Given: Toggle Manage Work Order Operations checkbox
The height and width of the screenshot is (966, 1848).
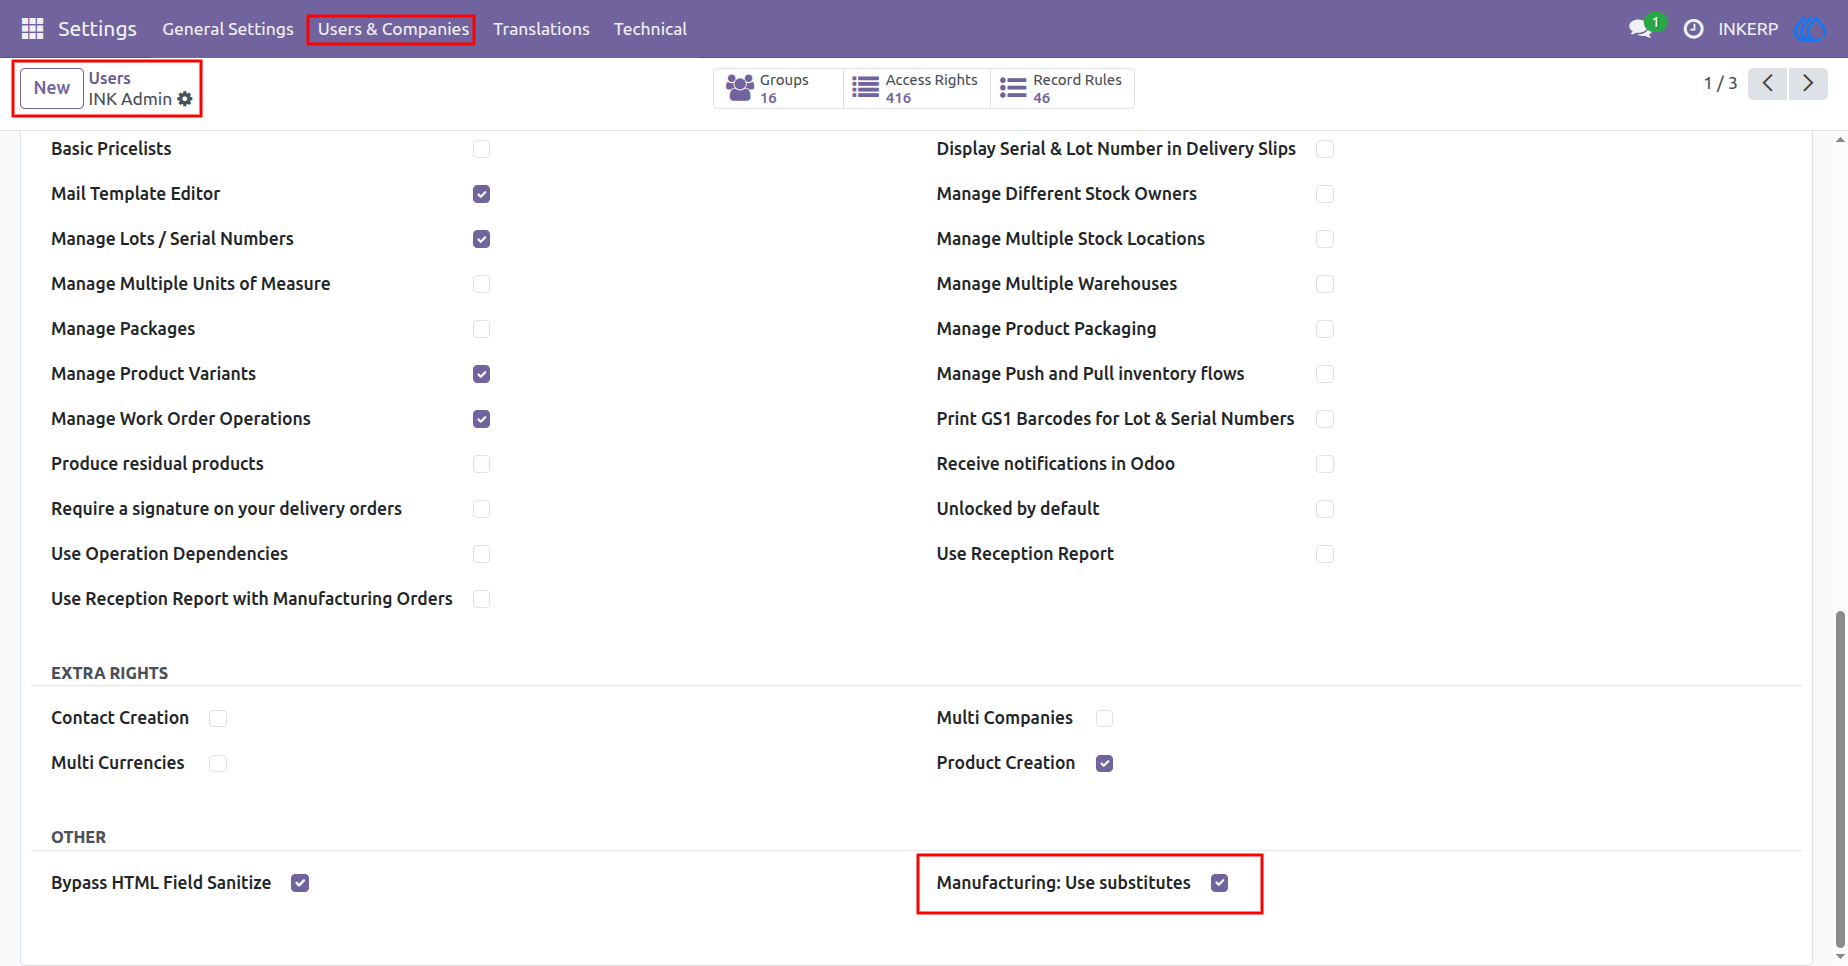Looking at the screenshot, I should coord(482,419).
